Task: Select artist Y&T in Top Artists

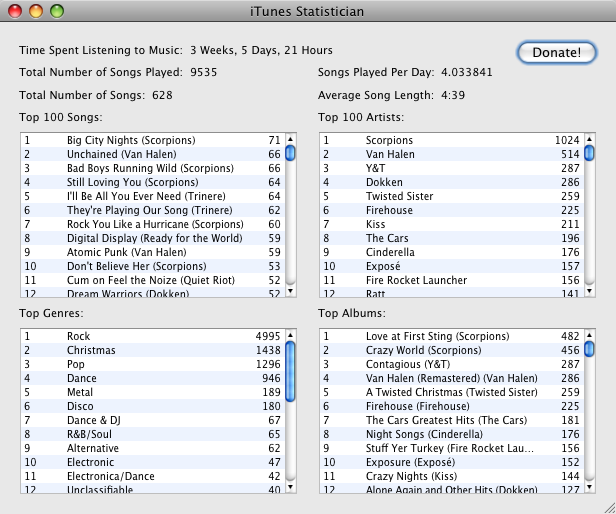Action: pos(452,168)
